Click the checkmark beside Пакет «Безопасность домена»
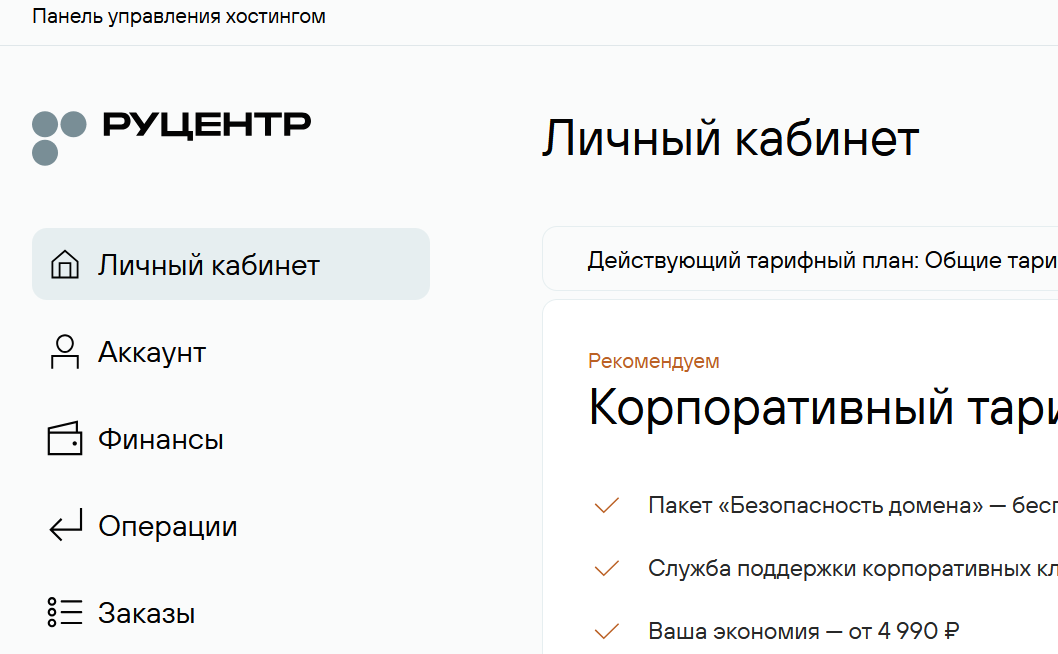The height and width of the screenshot is (654, 1058). (607, 506)
